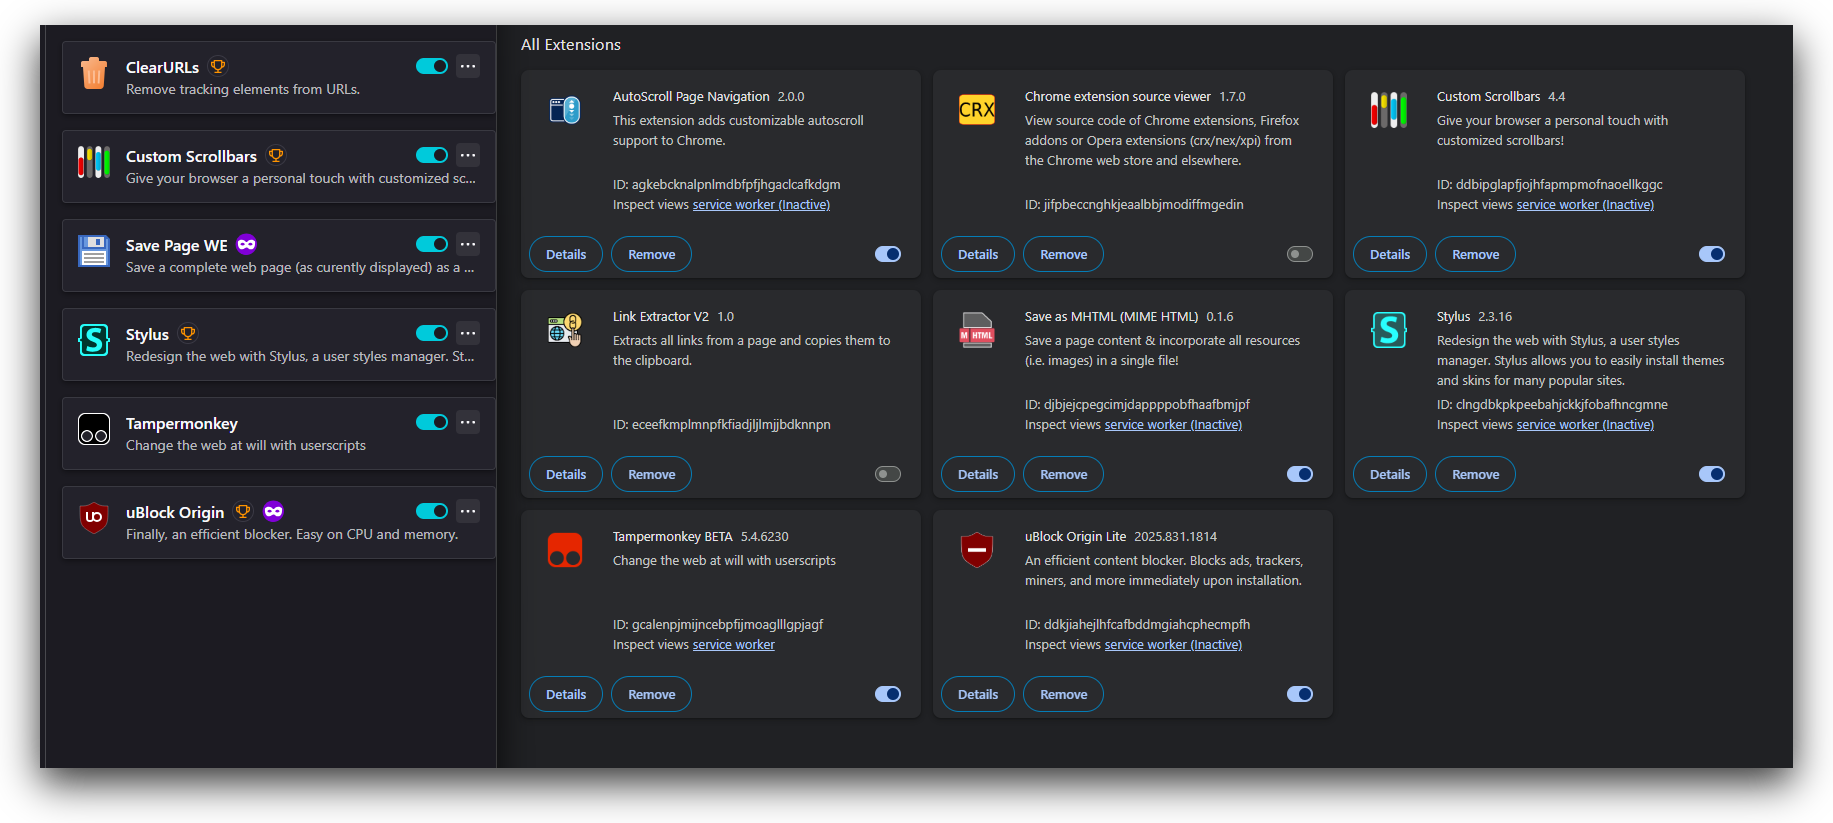This screenshot has height=823, width=1833.
Task: Click the uBlock Origin shield icon in sidebar
Action: [x=94, y=517]
